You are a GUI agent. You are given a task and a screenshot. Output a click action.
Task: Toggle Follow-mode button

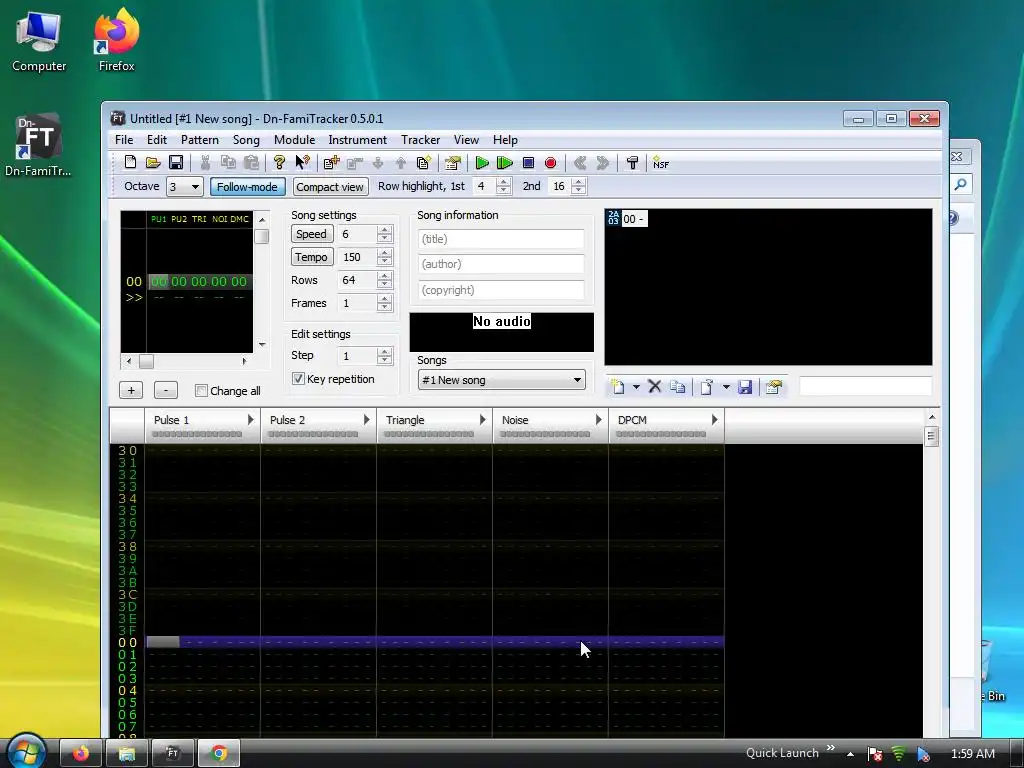click(248, 187)
